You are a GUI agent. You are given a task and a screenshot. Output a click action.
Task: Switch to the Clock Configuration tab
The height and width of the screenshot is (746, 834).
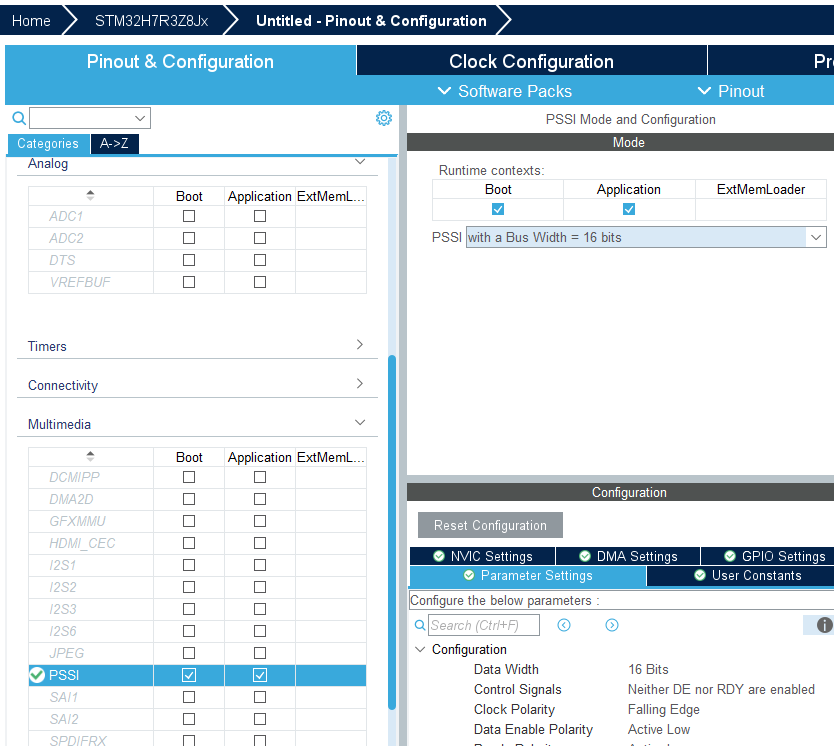[x=531, y=61]
